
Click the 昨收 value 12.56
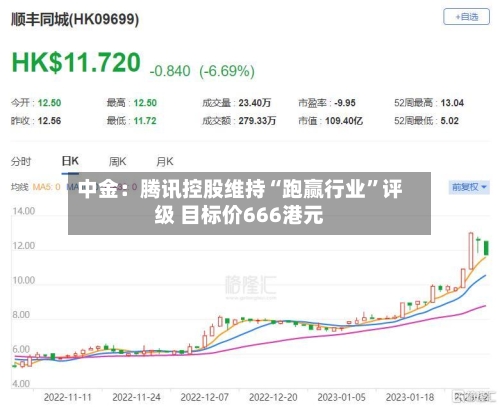click(49, 121)
